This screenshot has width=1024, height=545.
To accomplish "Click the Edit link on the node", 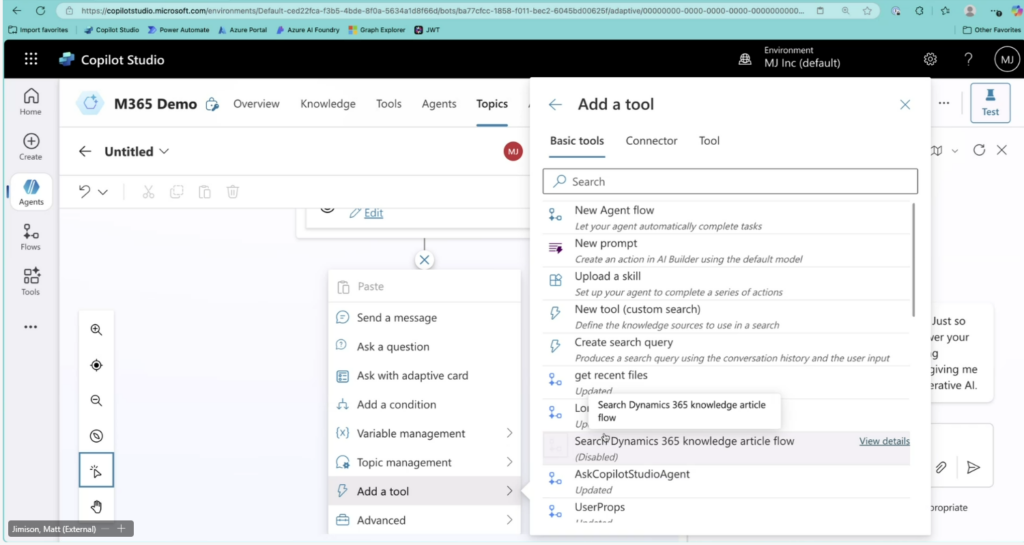I will click(374, 213).
